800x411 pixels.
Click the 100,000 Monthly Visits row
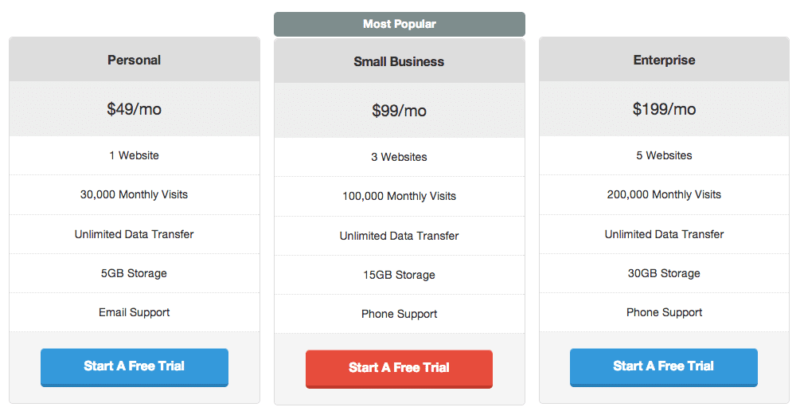click(399, 196)
